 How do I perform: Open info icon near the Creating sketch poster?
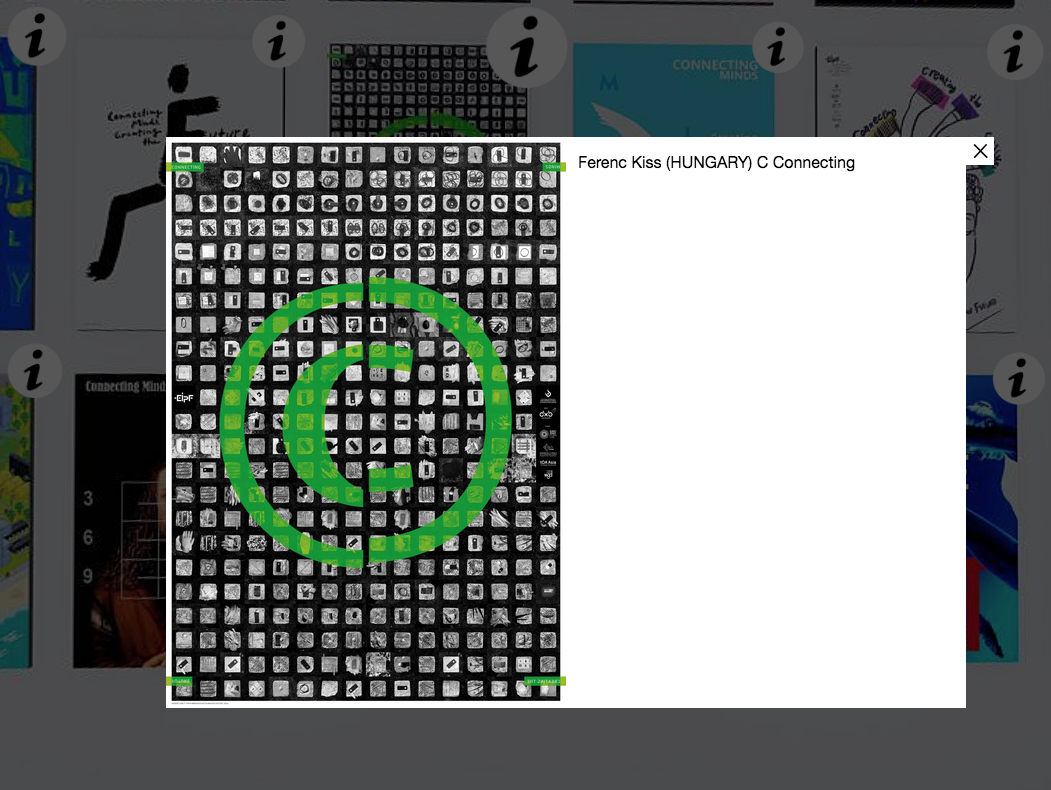(x=1014, y=52)
